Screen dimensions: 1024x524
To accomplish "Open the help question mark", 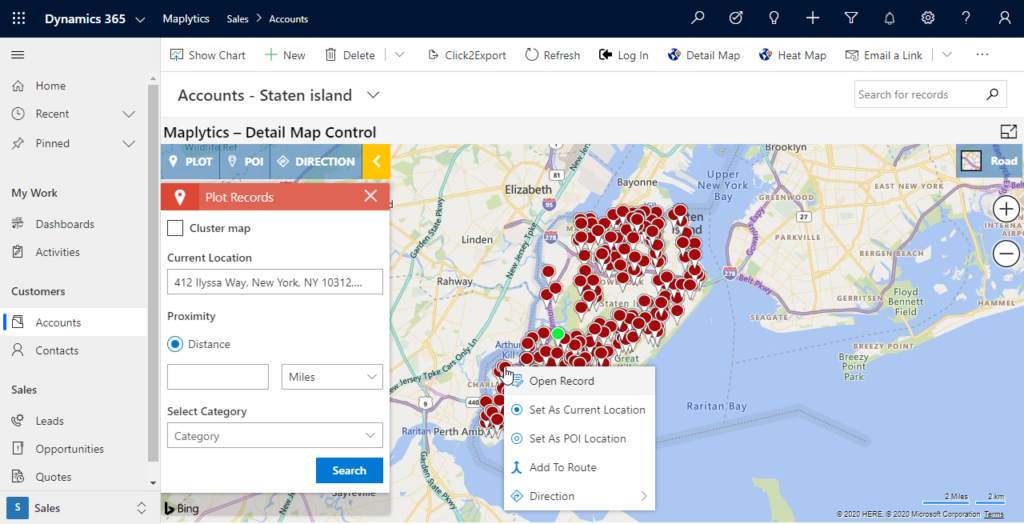I will [966, 18].
